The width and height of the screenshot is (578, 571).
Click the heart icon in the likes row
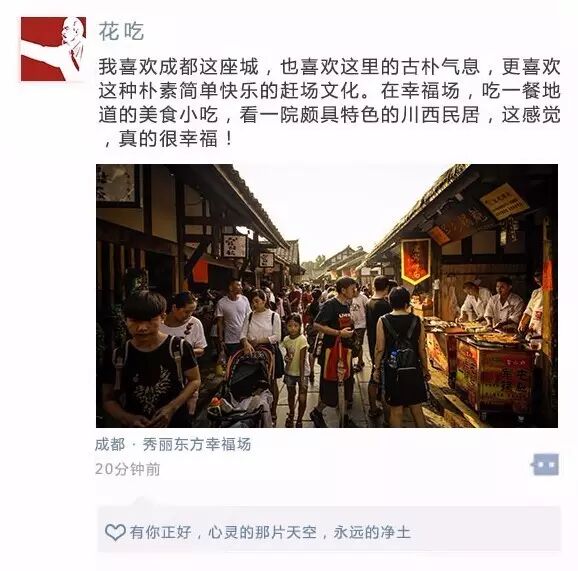coord(115,532)
